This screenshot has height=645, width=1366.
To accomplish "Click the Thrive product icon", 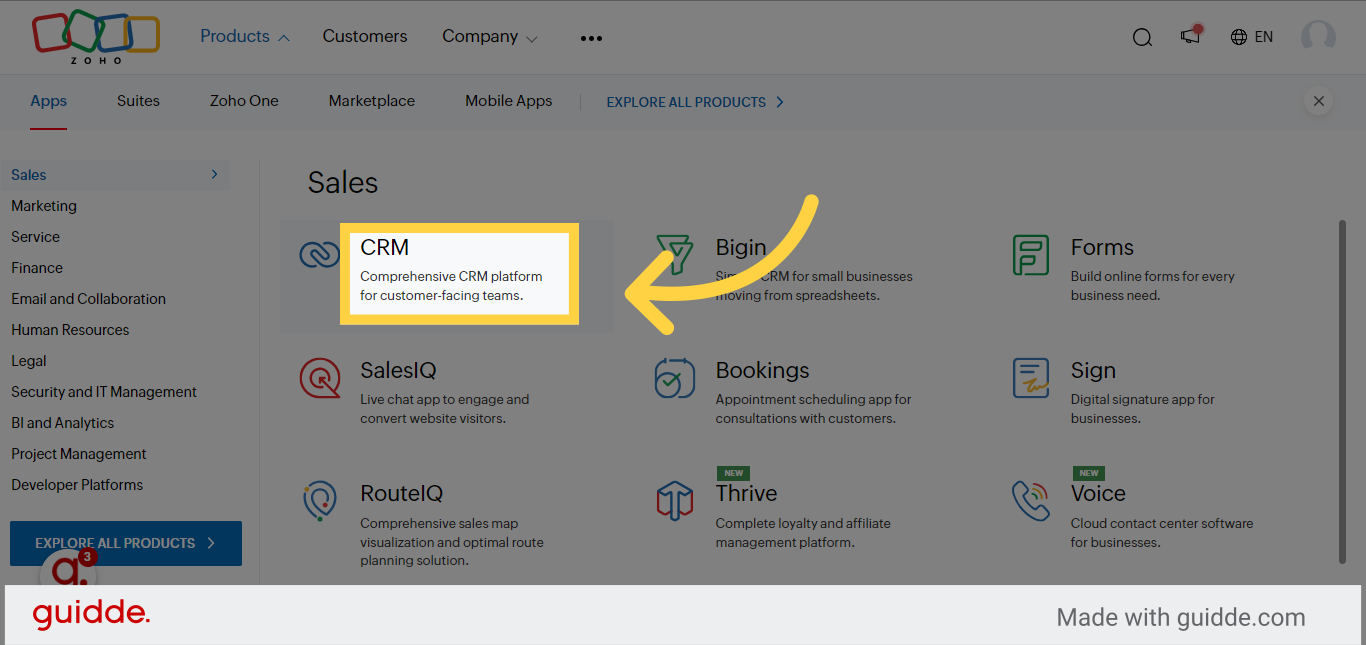I will [675, 500].
